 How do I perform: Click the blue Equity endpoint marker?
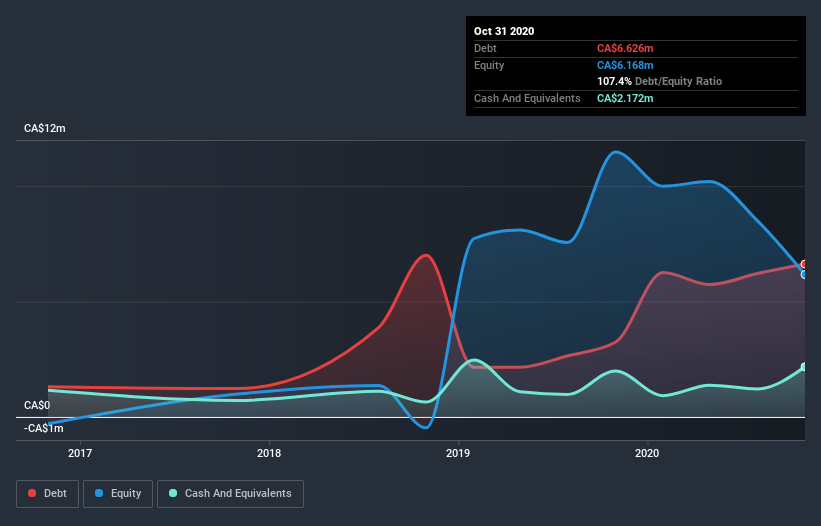tap(804, 274)
